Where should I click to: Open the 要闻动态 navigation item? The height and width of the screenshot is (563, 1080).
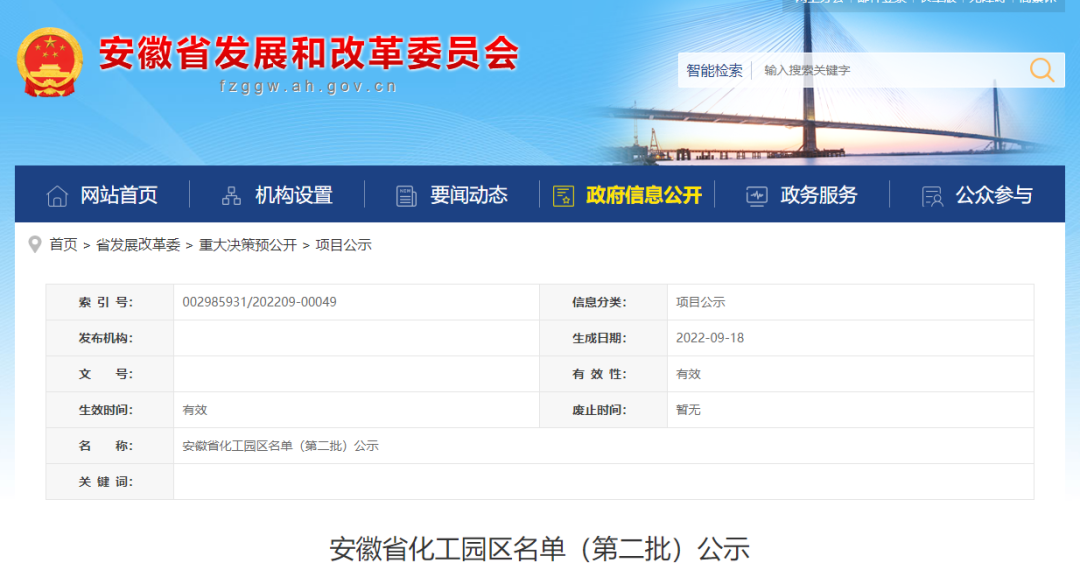point(469,196)
